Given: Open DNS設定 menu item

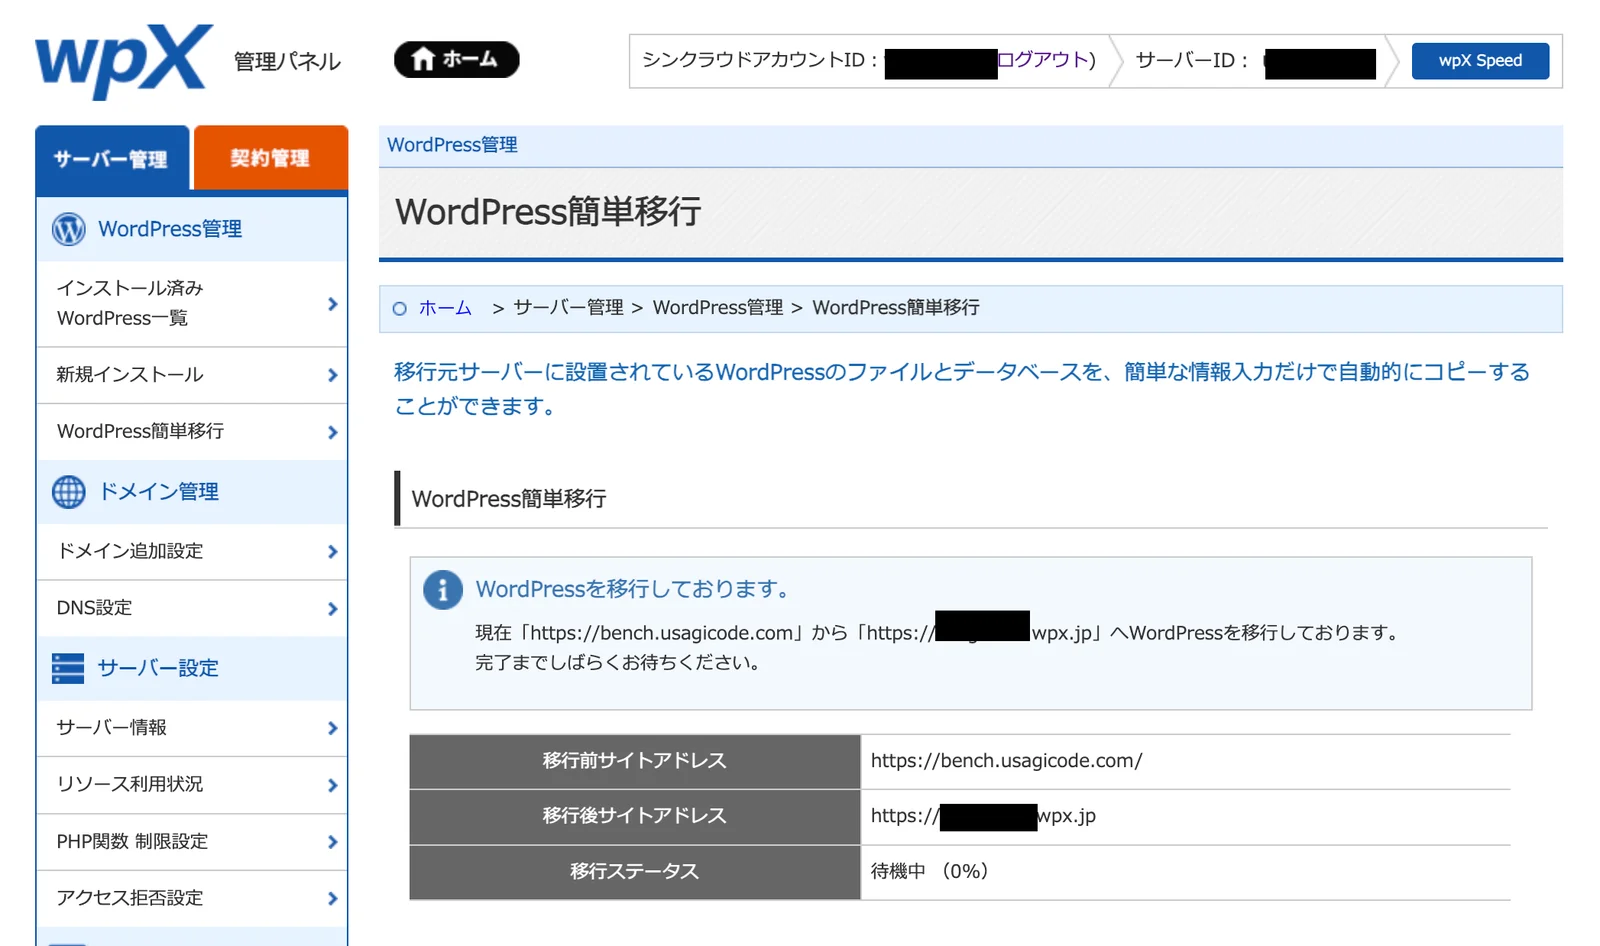Looking at the screenshot, I should [x=192, y=608].
